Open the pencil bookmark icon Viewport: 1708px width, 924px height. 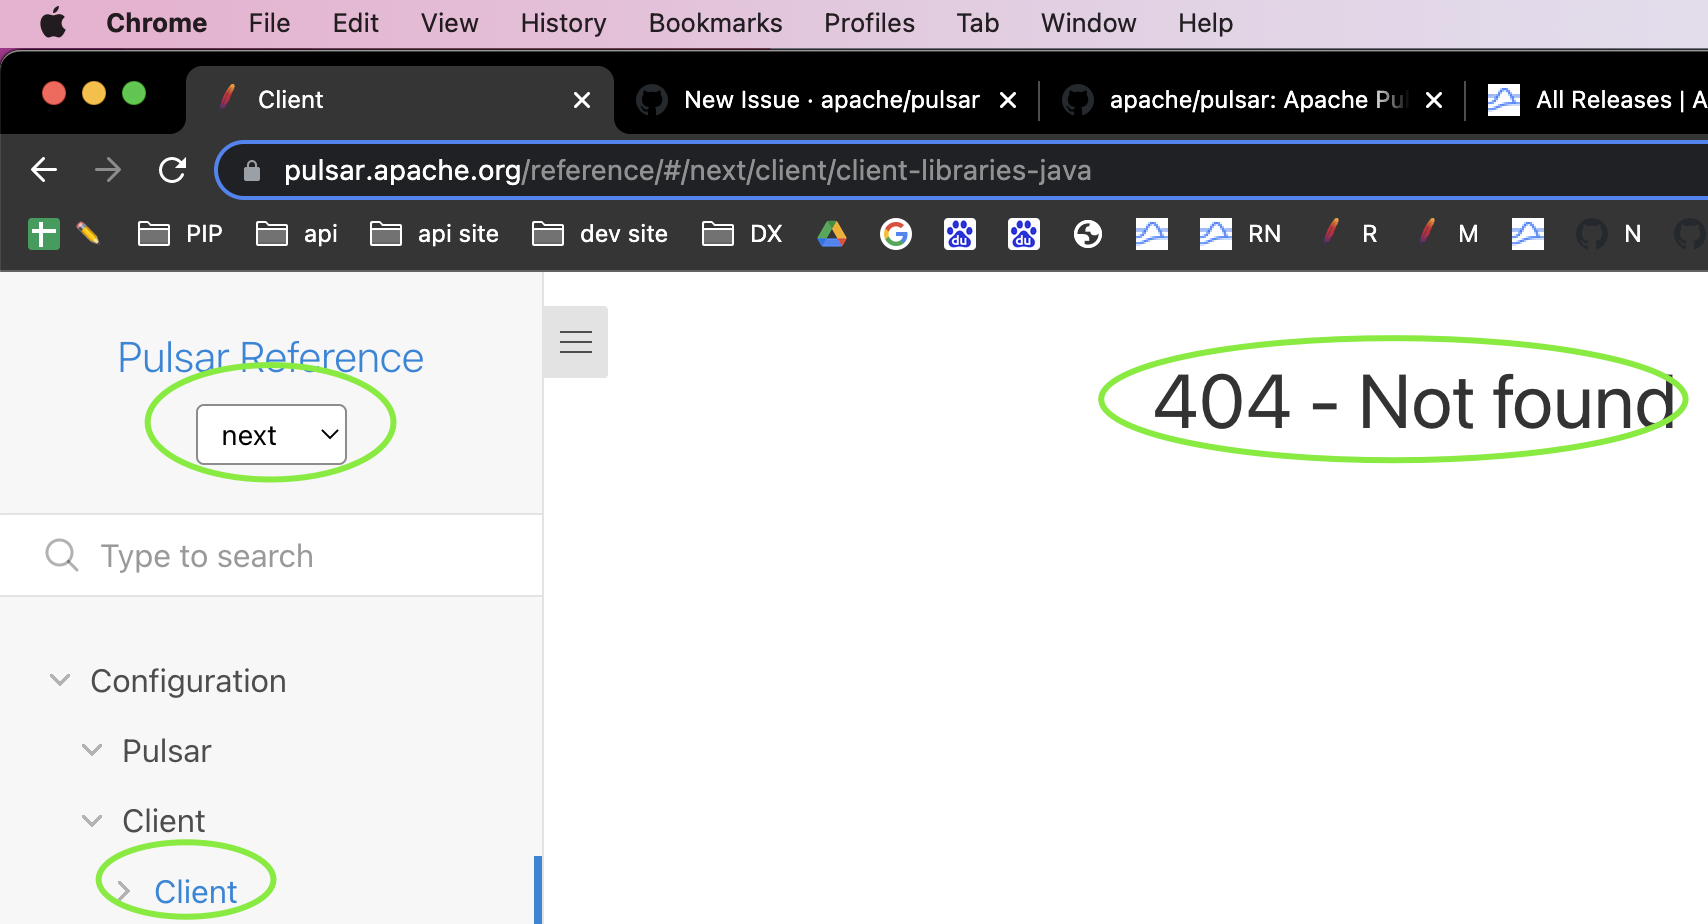88,234
